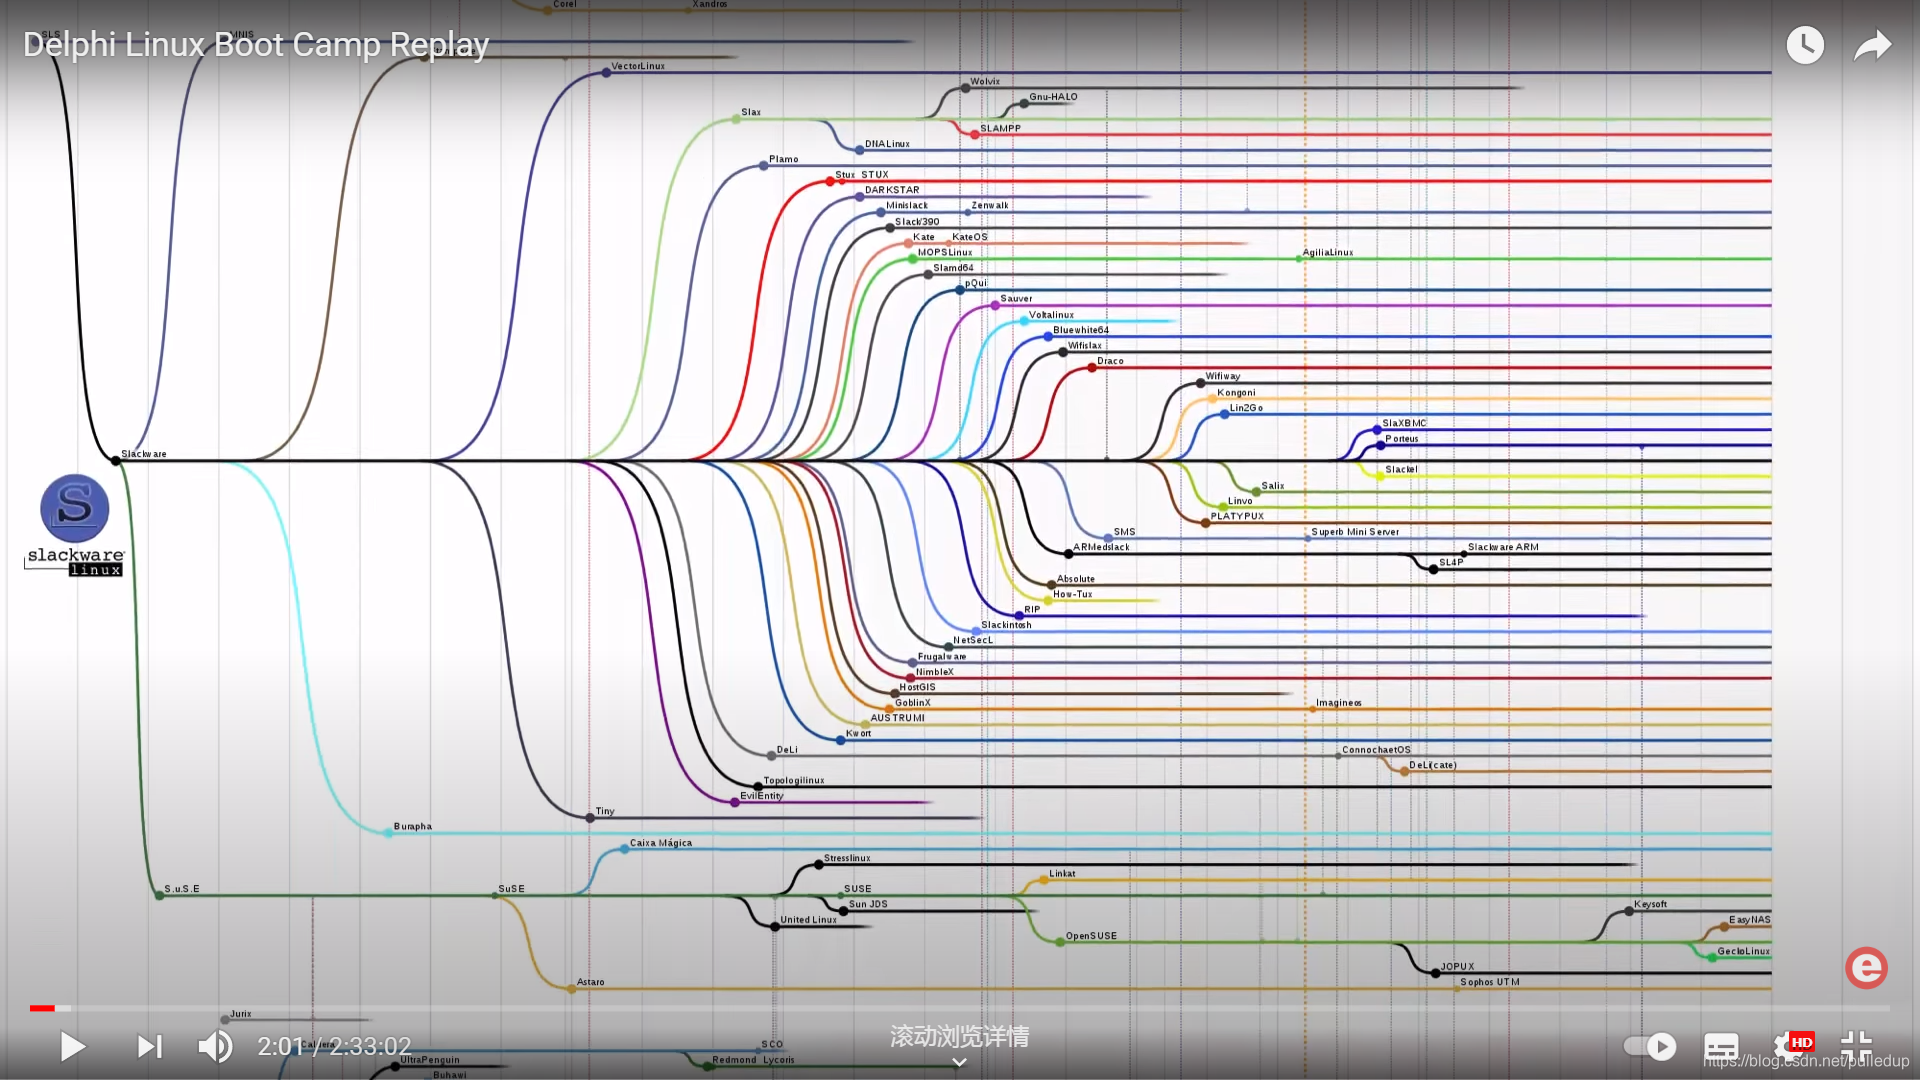This screenshot has width=1920, height=1080.
Task: Click the 'Sophos UTM' label
Action: [1490, 982]
